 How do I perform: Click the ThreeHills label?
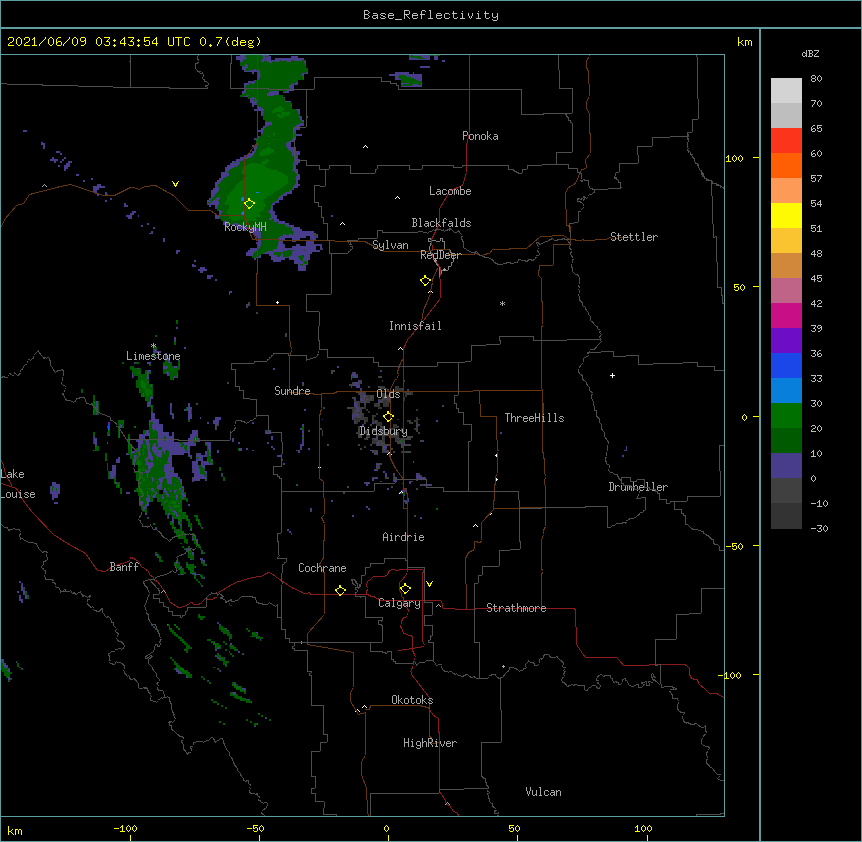point(534,418)
